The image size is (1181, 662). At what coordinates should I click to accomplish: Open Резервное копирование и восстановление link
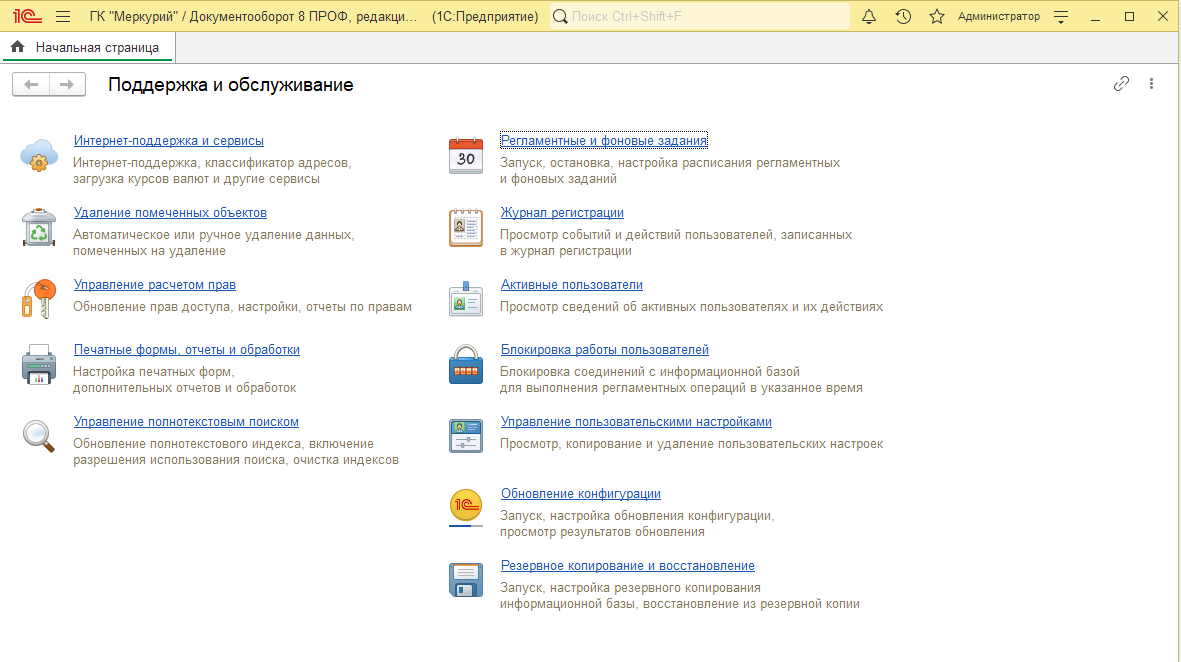tap(627, 566)
